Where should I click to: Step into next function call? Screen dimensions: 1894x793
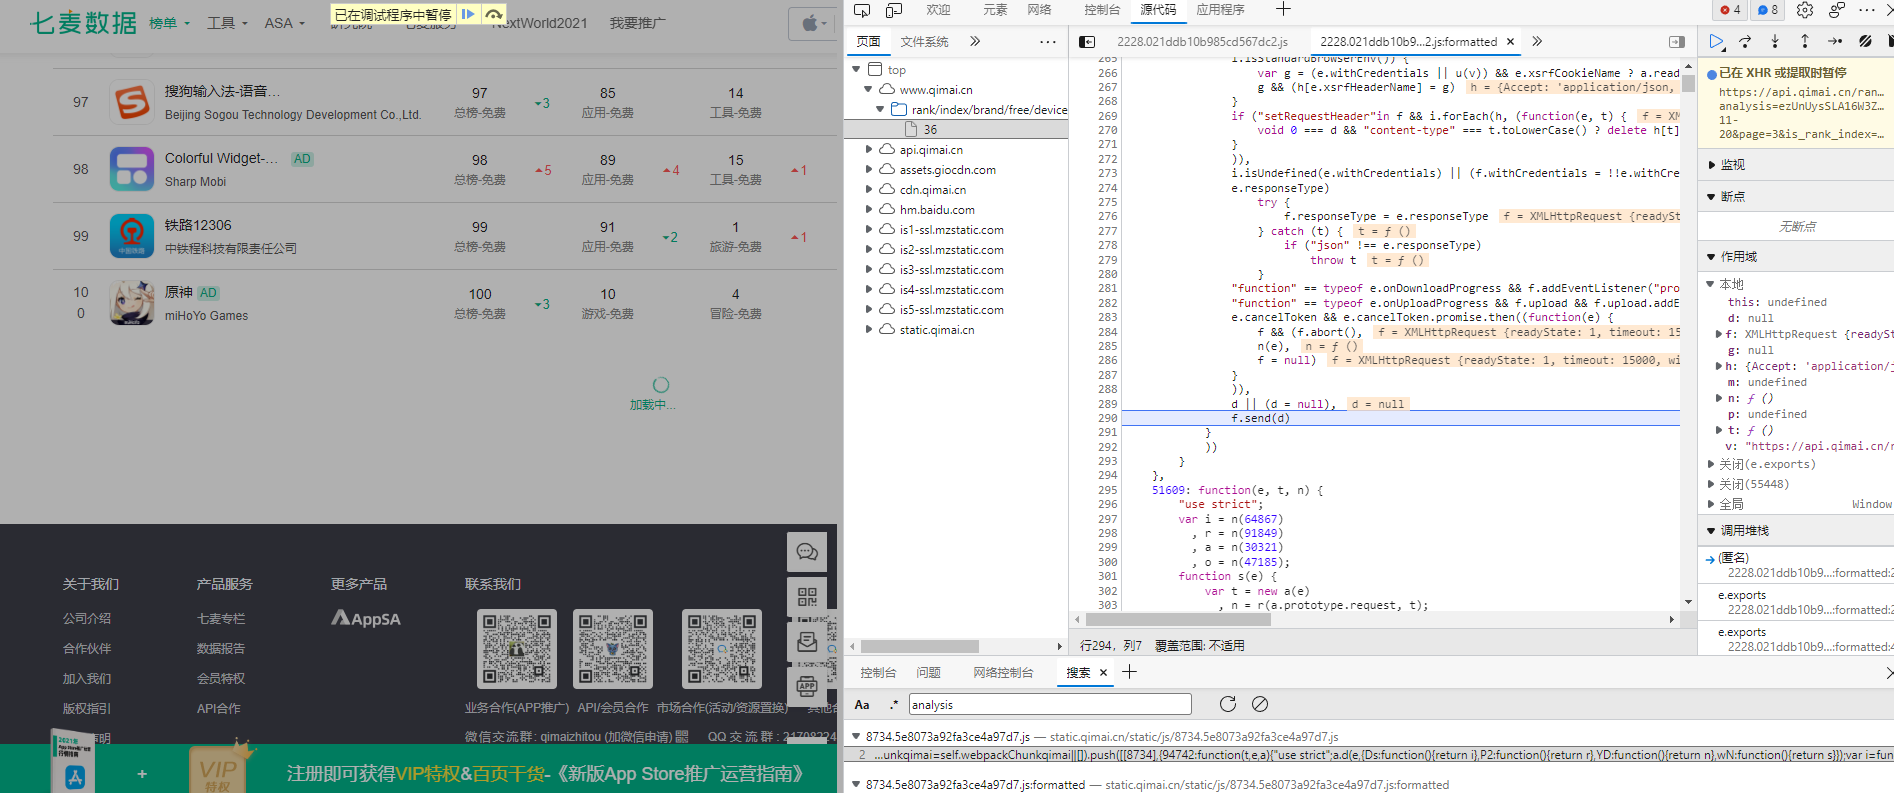pos(1775,41)
